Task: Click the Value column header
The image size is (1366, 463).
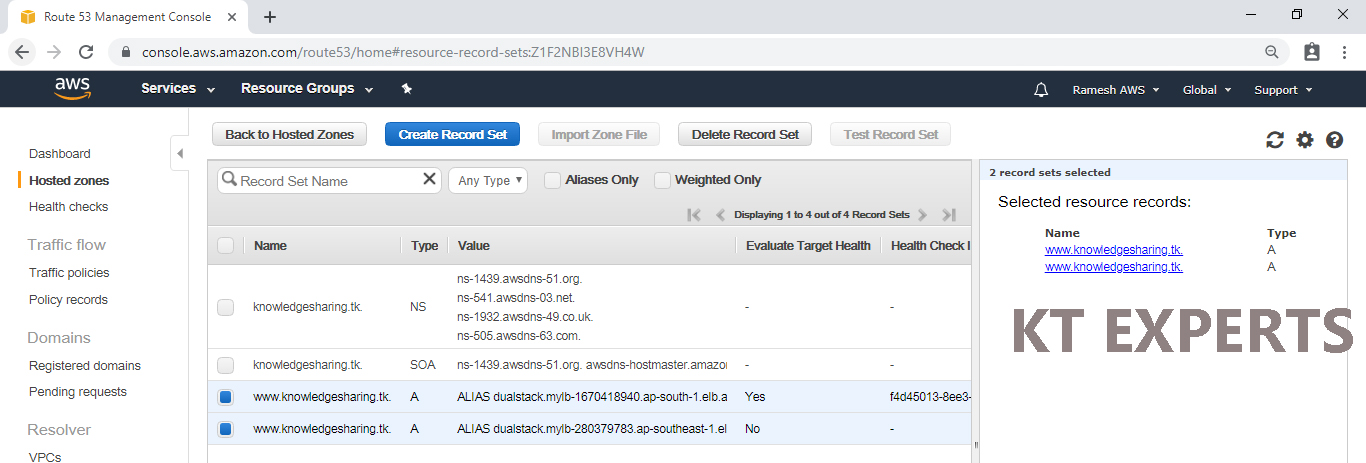Action: (474, 245)
